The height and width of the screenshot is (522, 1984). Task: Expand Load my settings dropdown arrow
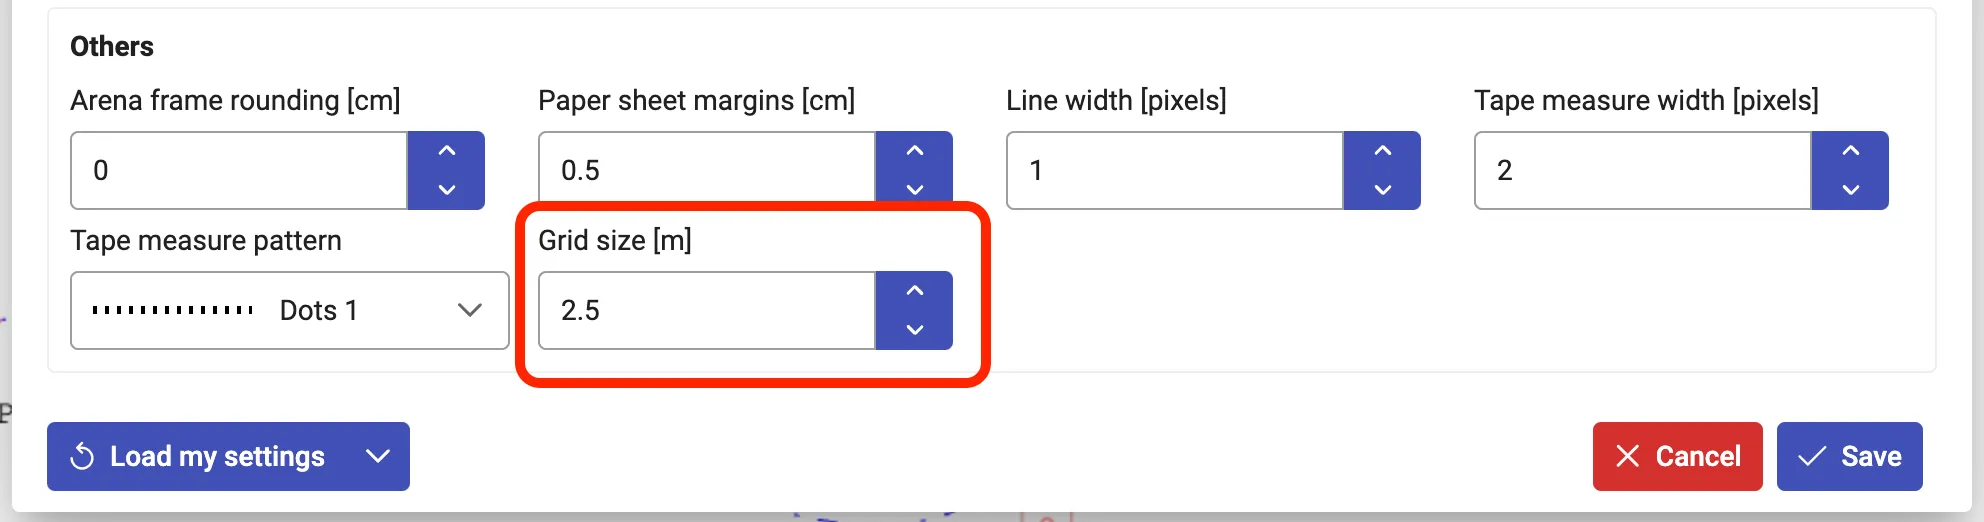coord(378,456)
